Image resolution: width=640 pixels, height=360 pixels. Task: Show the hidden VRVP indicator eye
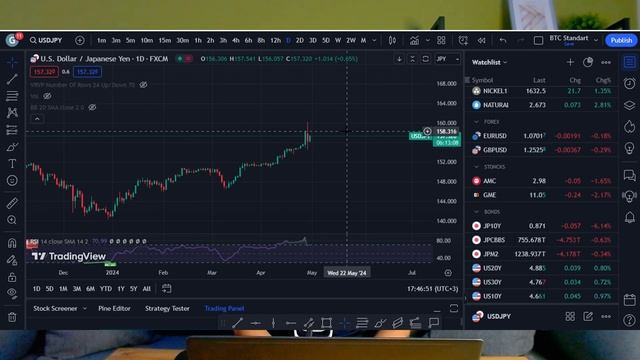(143, 85)
